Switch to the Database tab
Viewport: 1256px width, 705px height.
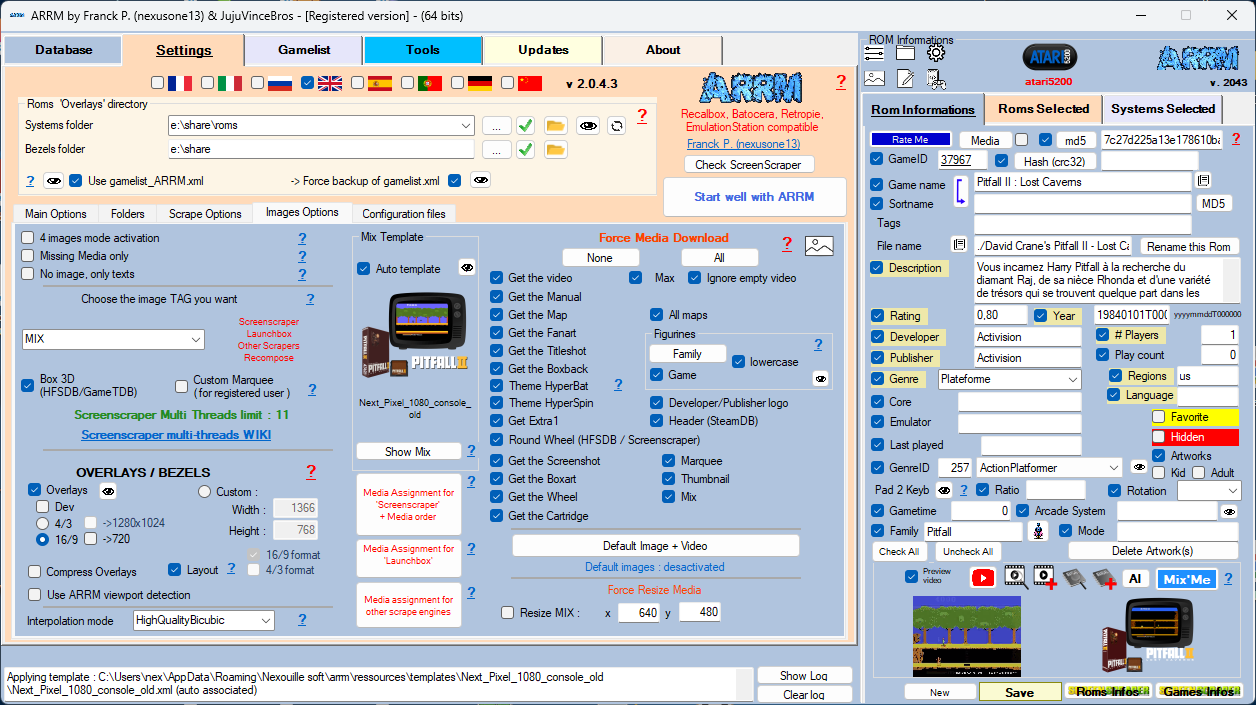[x=64, y=50]
